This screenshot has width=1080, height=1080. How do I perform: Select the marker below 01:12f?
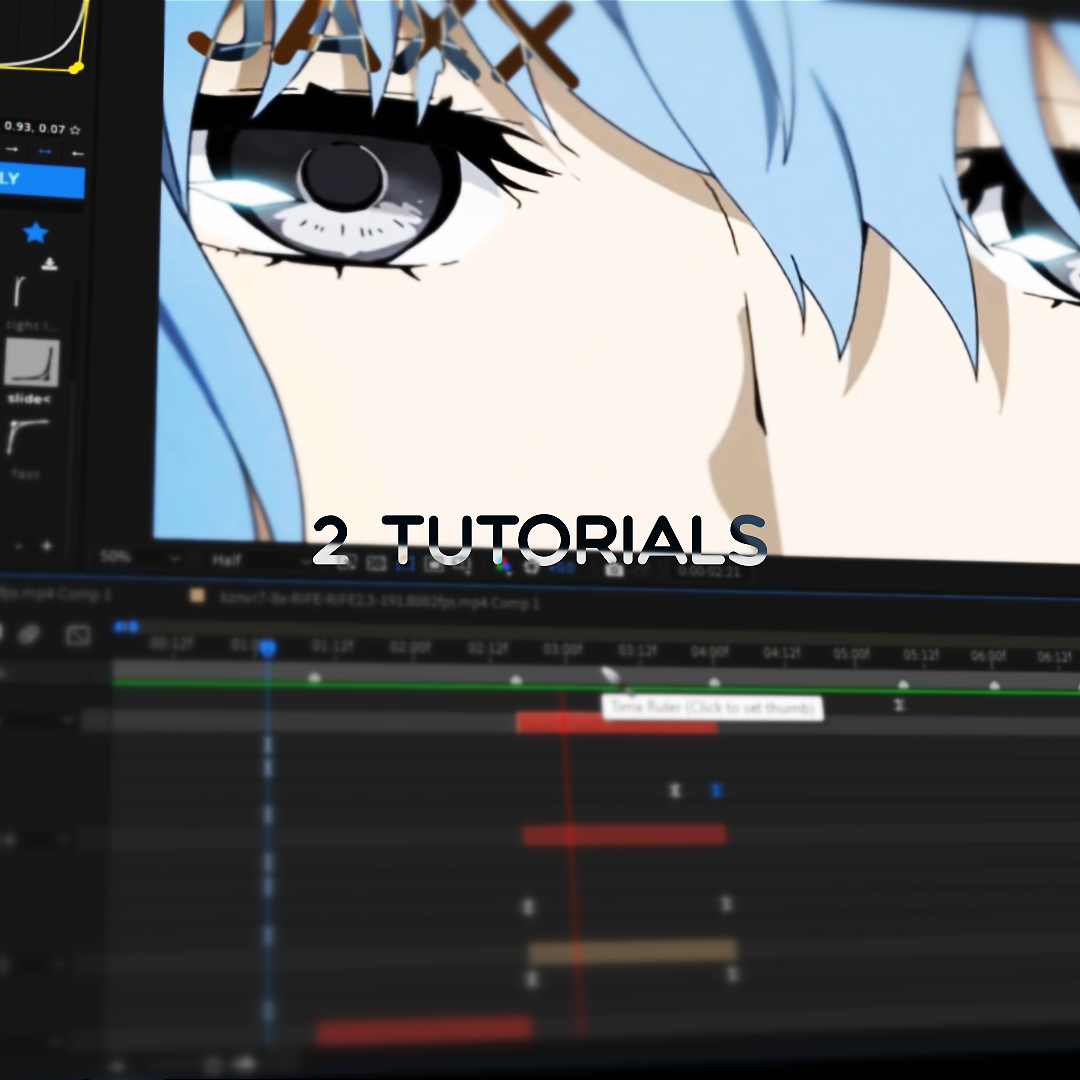coord(315,678)
